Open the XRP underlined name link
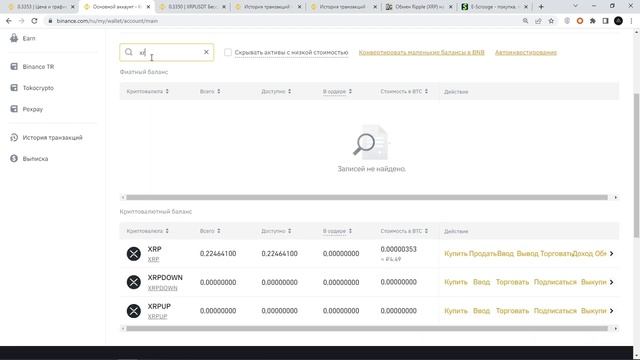The width and height of the screenshot is (640, 360). (153, 259)
